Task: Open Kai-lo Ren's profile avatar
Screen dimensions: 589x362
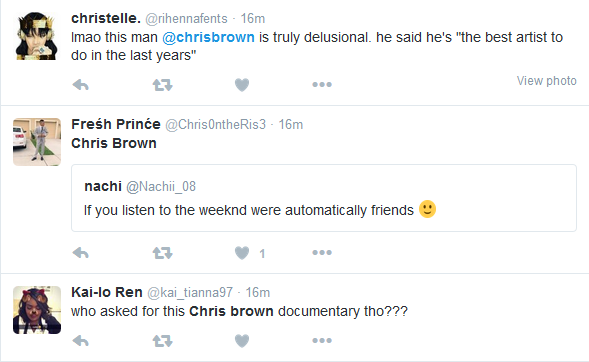Action: [x=37, y=310]
